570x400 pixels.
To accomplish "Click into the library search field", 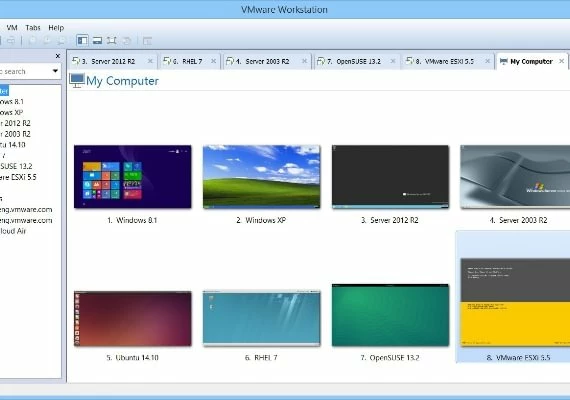I will (x=24, y=71).
